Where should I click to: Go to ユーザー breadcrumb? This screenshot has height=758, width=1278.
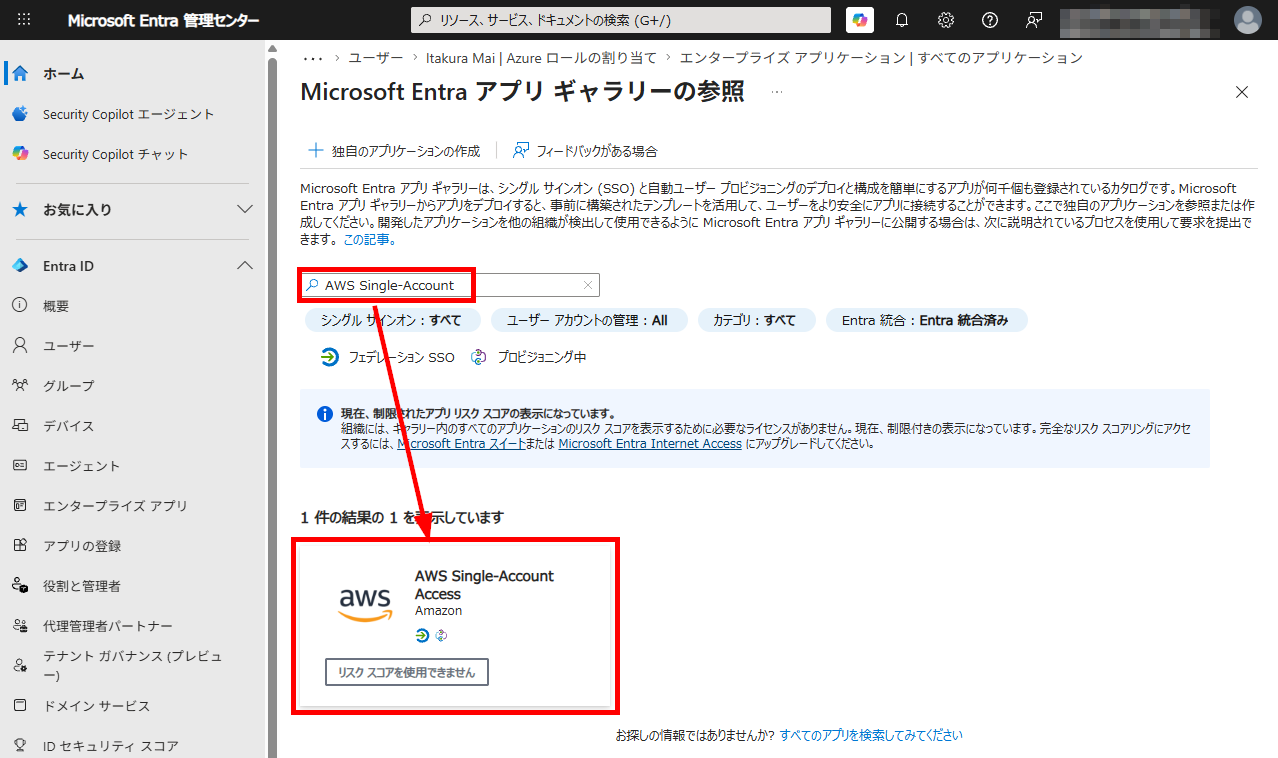377,58
